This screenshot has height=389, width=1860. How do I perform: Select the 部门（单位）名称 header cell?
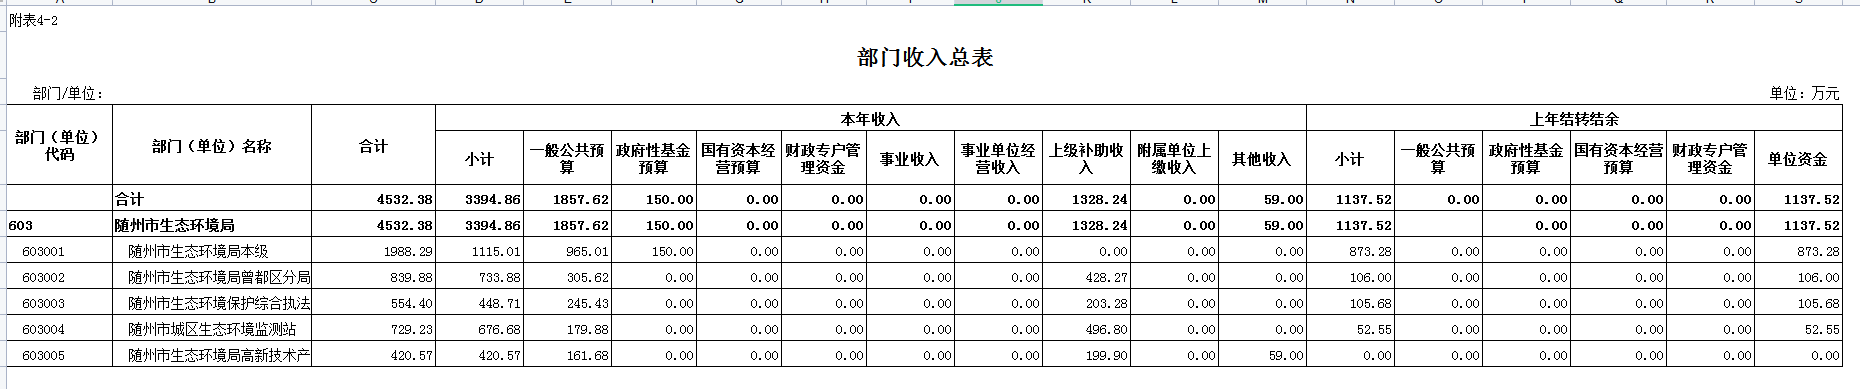(212, 146)
